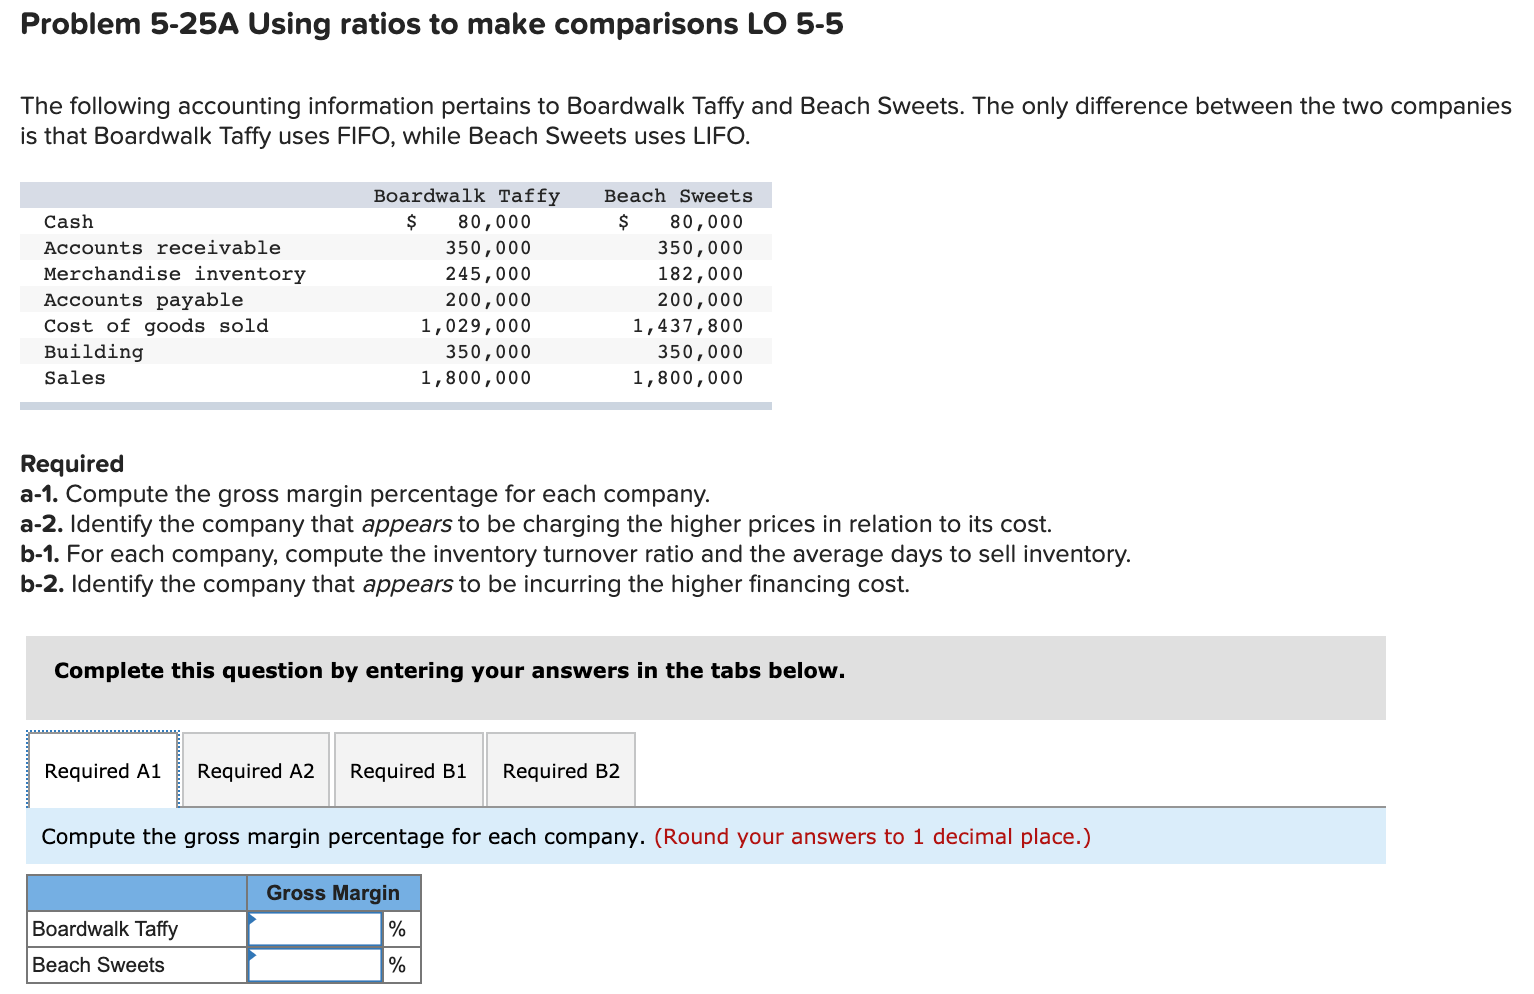Select the Sales figure 1,800,000
1534x994 pixels.
coord(476,377)
